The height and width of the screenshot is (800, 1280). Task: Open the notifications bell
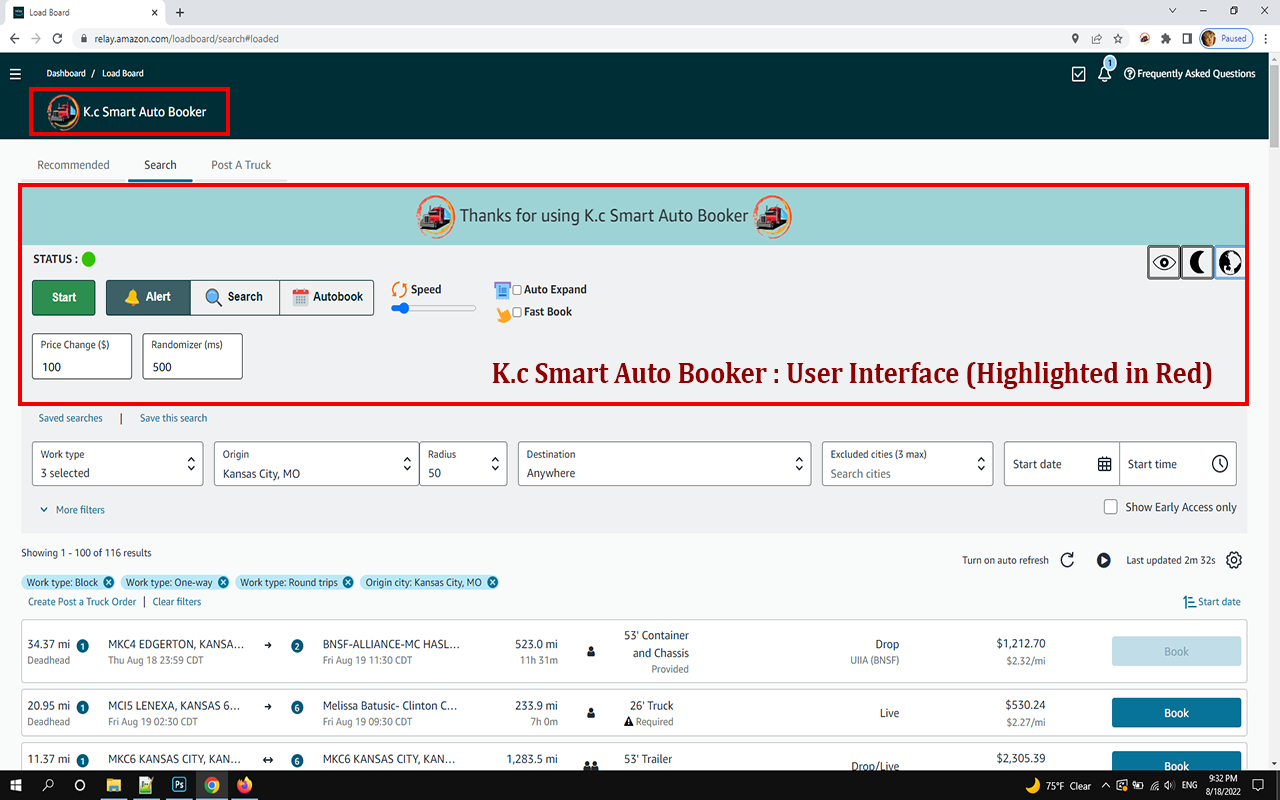tap(1105, 72)
